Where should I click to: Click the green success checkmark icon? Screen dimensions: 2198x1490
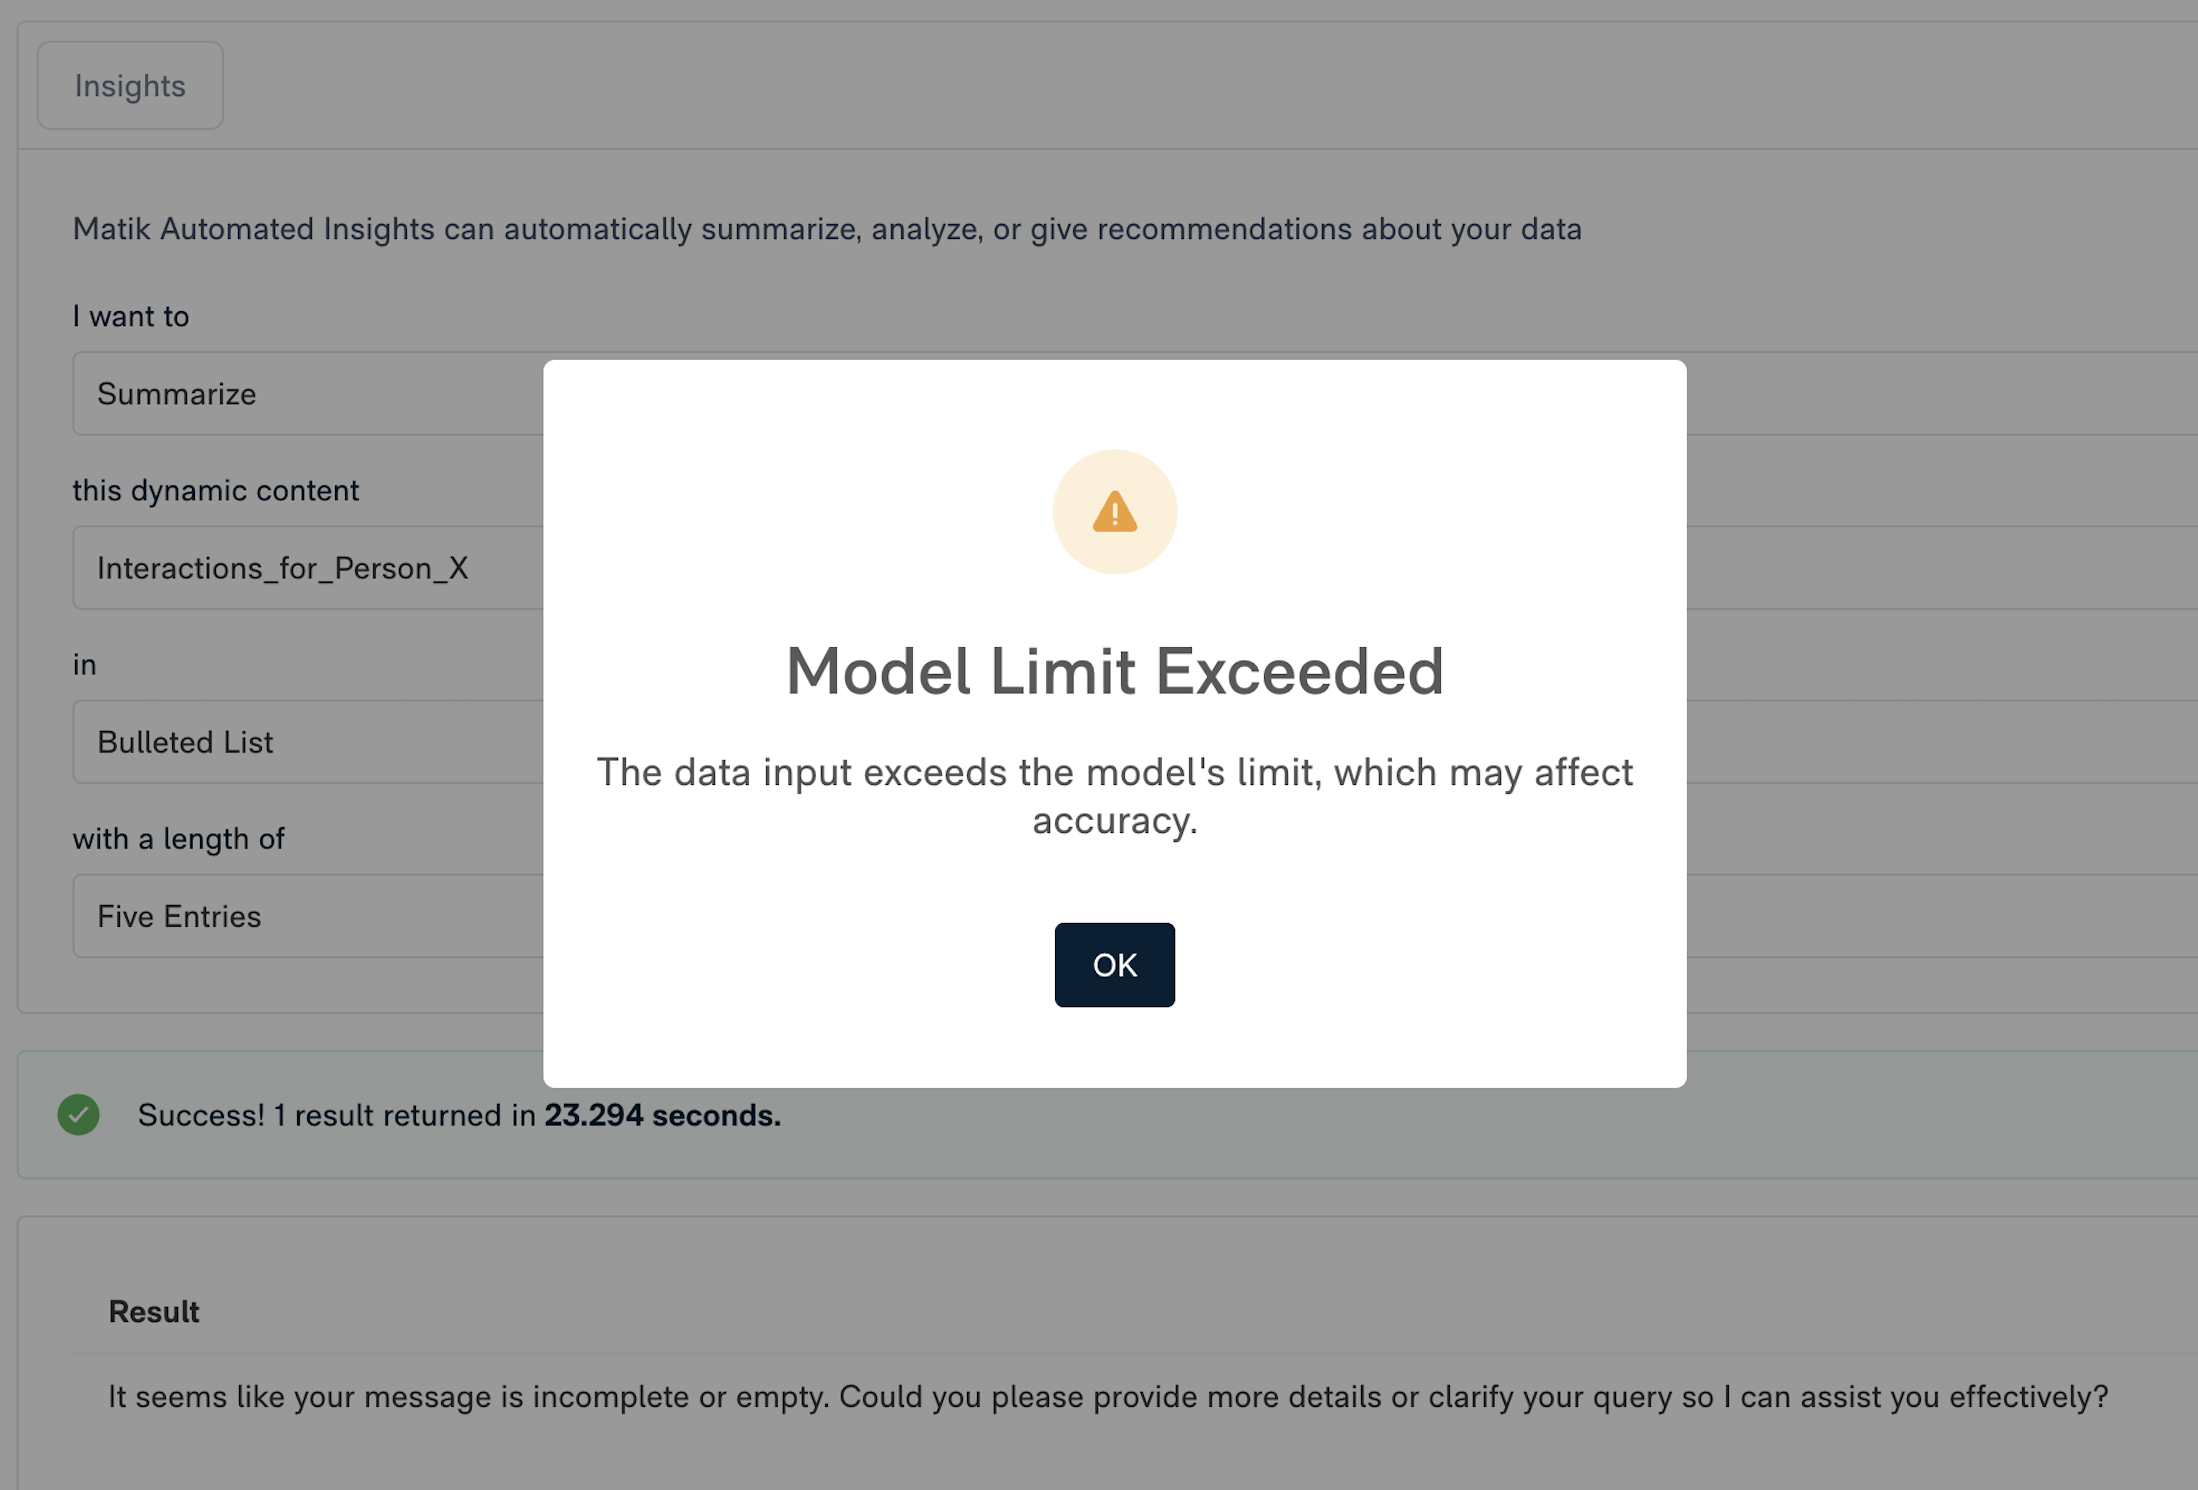pyautogui.click(x=79, y=1115)
